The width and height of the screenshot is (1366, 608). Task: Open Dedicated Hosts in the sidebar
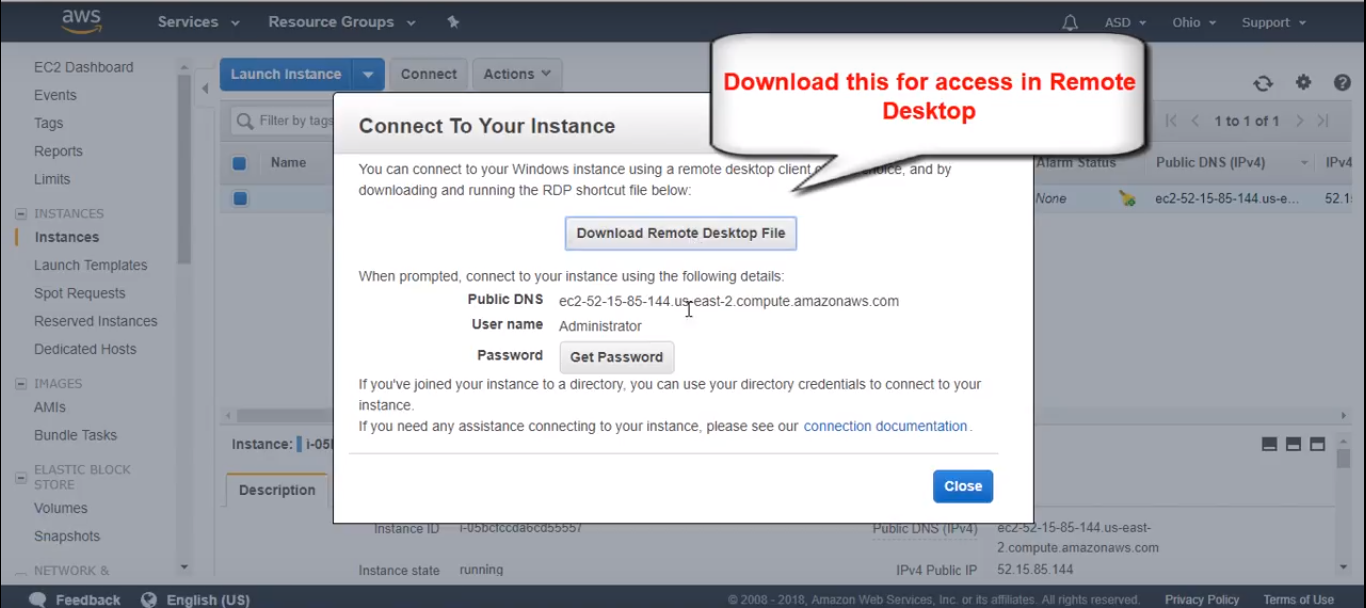(85, 349)
